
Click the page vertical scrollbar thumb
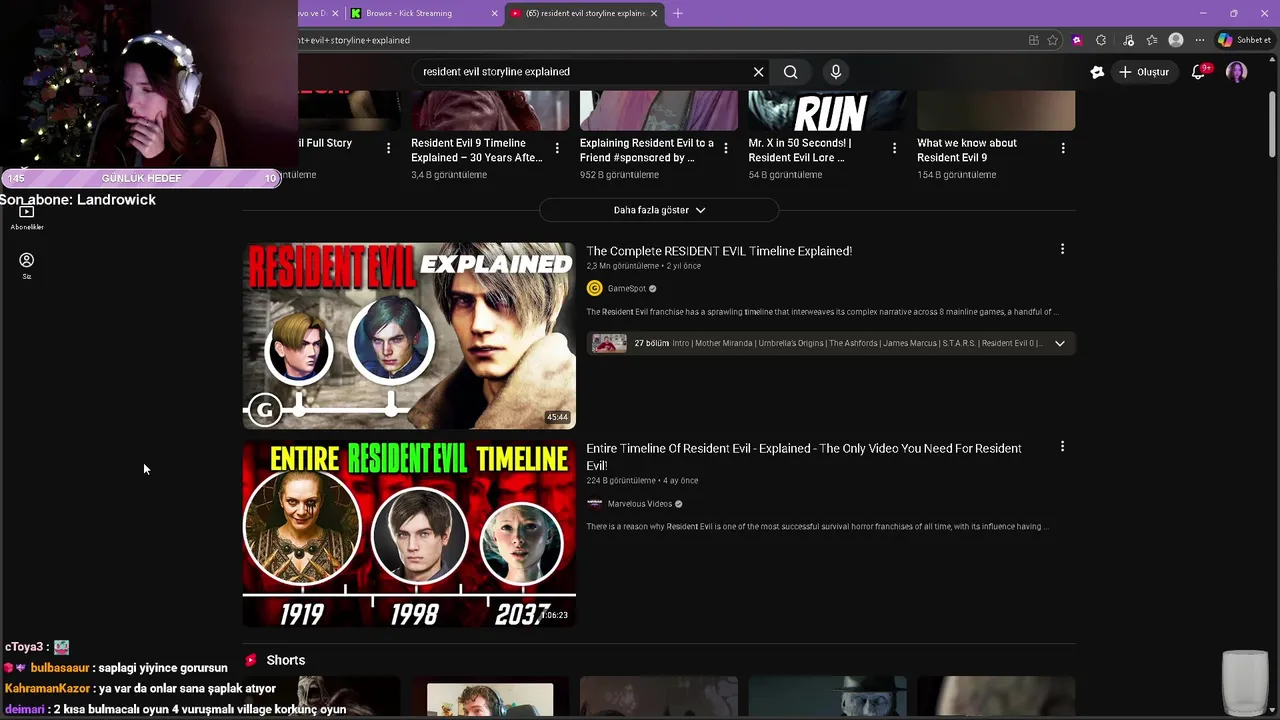coord(1272,125)
